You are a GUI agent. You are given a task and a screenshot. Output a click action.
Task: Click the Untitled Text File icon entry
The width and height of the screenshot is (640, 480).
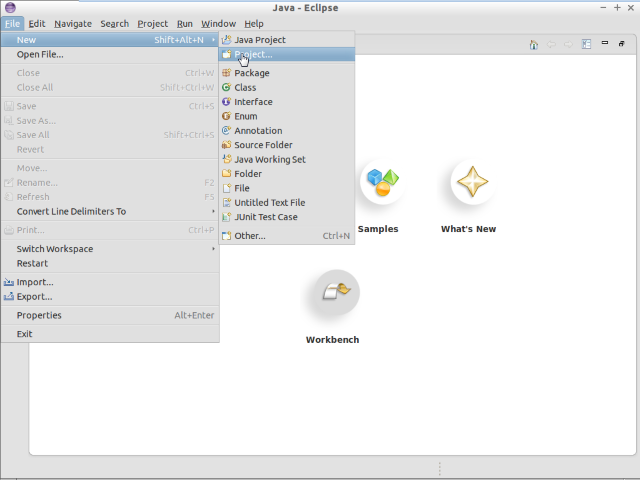[227, 202]
